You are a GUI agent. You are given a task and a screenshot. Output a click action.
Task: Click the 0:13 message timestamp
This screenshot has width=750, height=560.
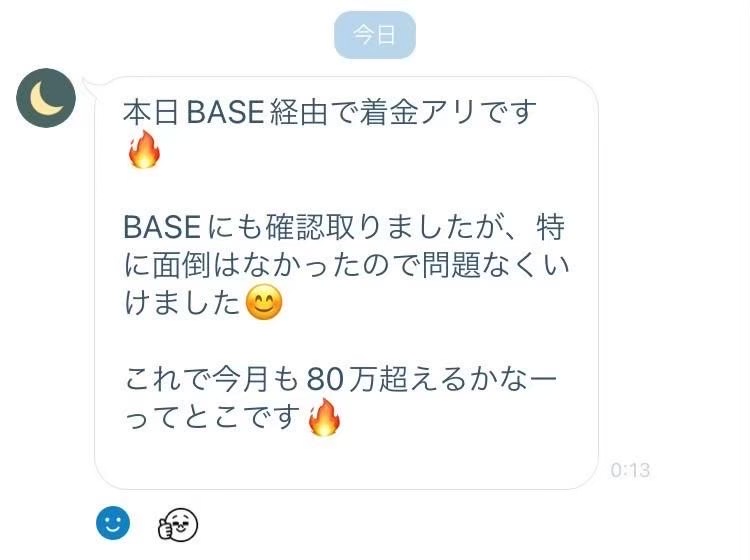[x=630, y=470]
